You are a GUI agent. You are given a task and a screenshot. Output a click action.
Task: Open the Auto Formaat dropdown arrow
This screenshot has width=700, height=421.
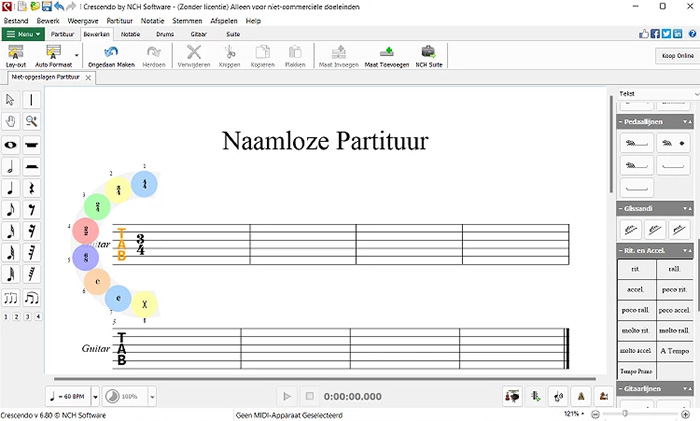pos(77,56)
